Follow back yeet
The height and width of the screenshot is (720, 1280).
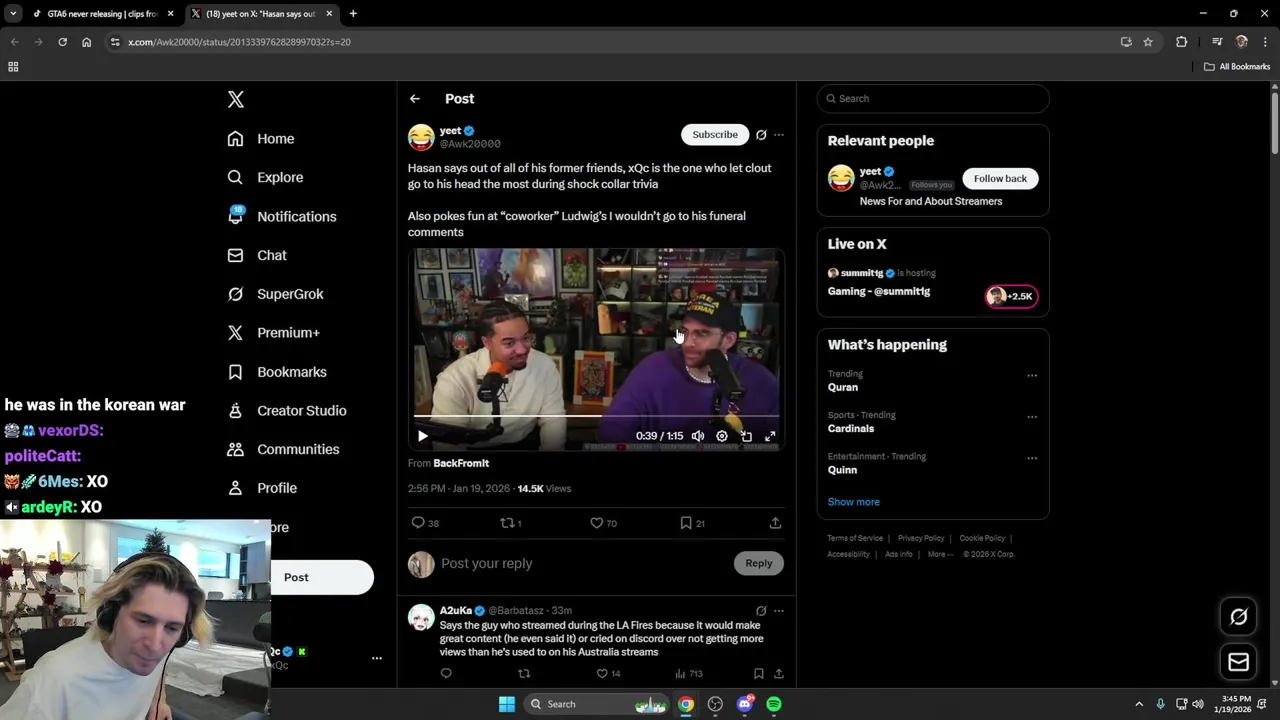(1000, 178)
